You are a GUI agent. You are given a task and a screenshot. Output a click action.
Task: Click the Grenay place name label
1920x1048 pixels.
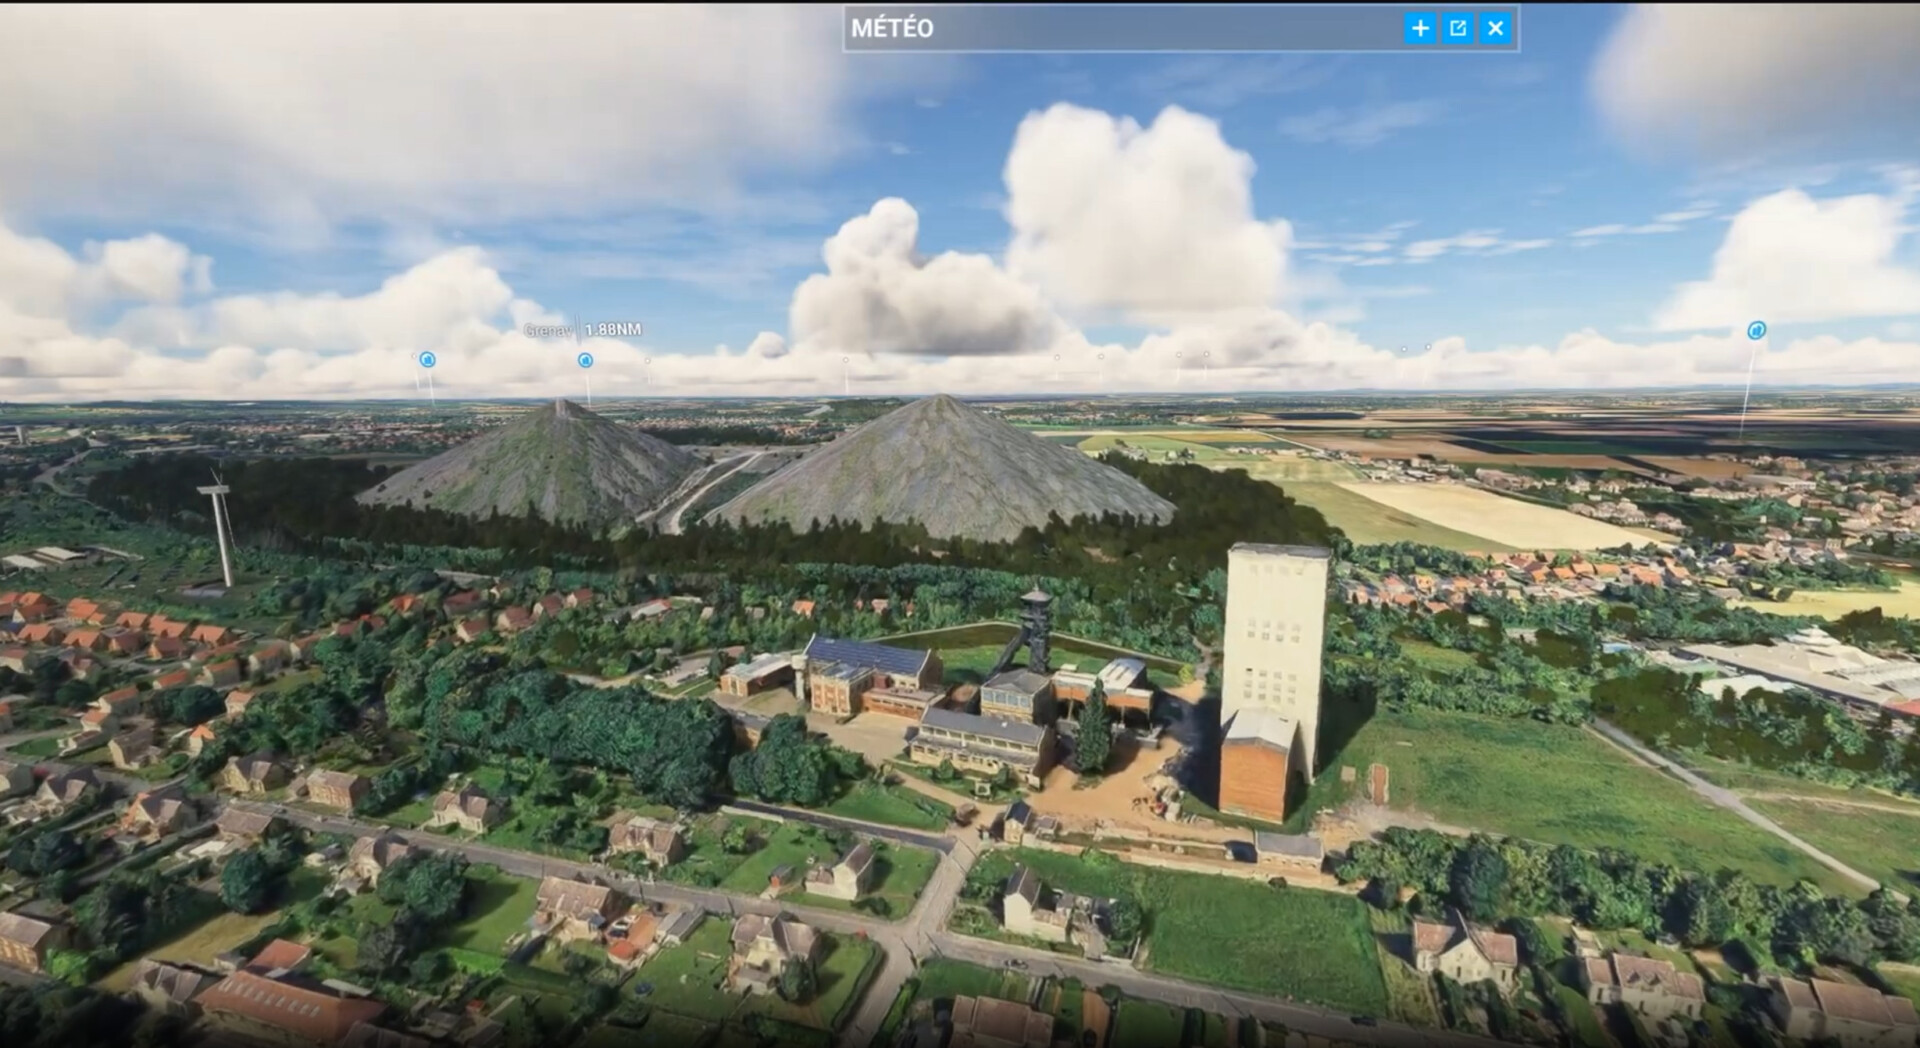[x=548, y=330]
